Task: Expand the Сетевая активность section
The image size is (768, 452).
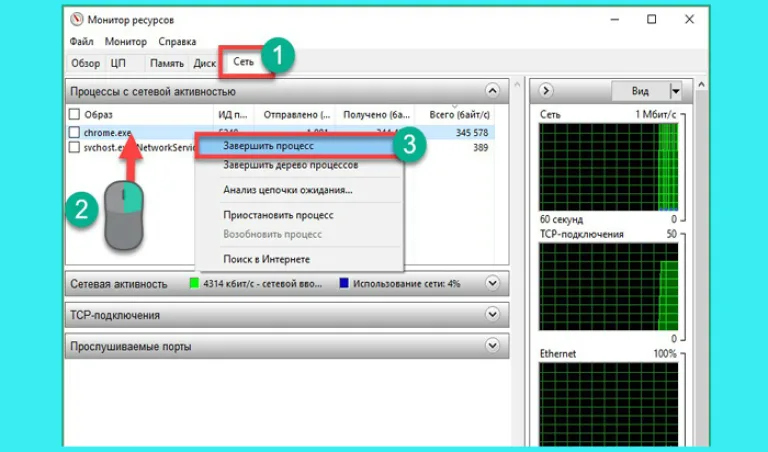Action: [492, 283]
